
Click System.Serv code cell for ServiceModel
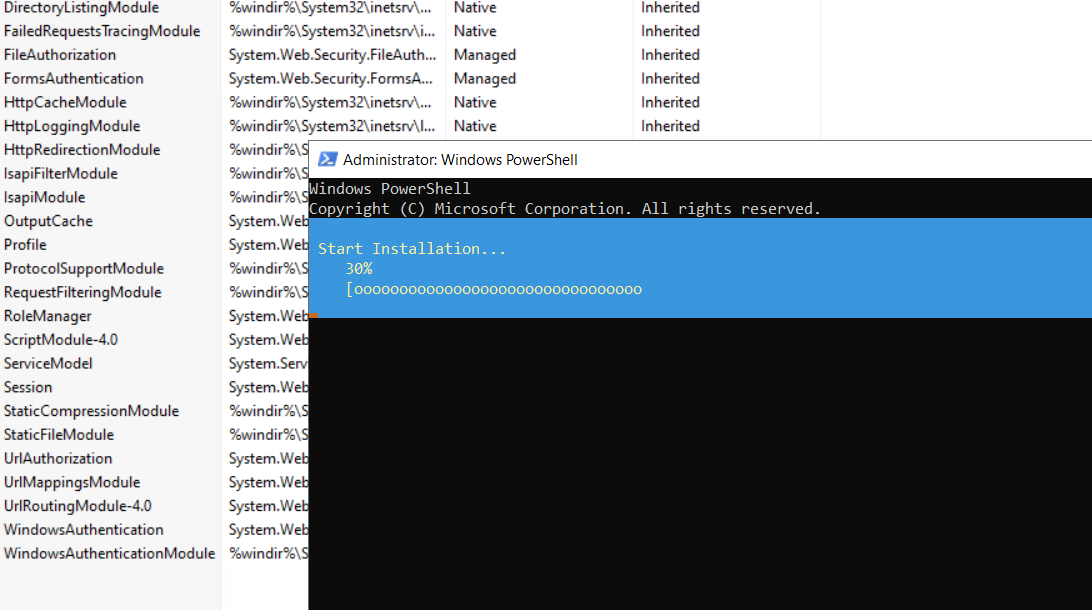[x=268, y=363]
